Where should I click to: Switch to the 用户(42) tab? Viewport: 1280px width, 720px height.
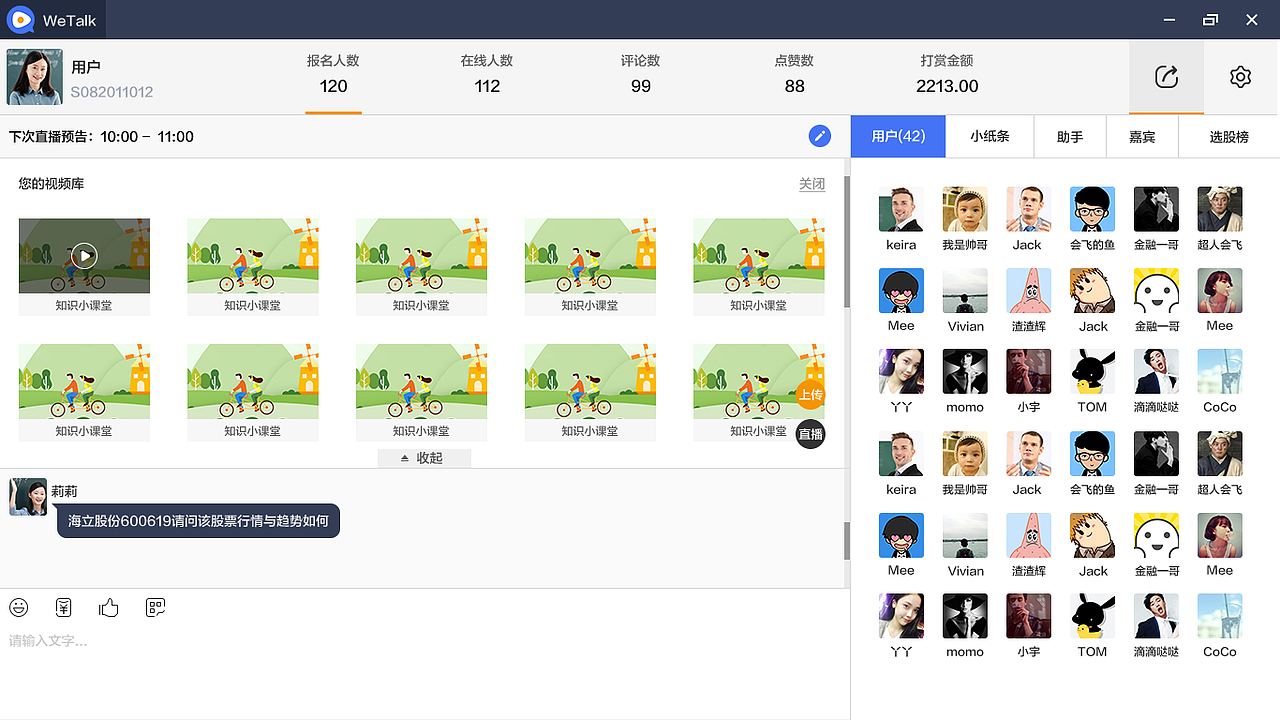(898, 136)
